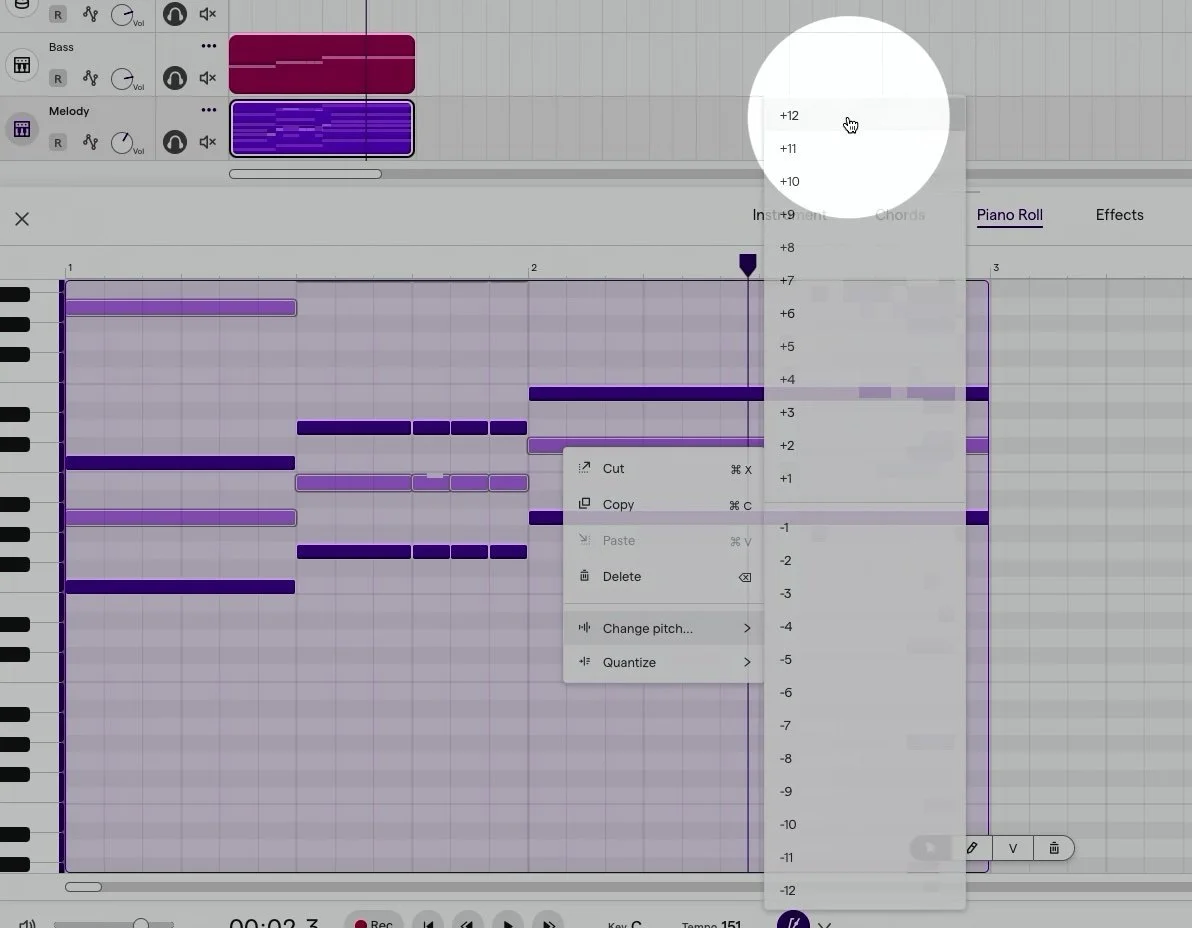Image resolution: width=1192 pixels, height=928 pixels.
Task: Select +1 pitch shift option
Action: click(x=864, y=479)
